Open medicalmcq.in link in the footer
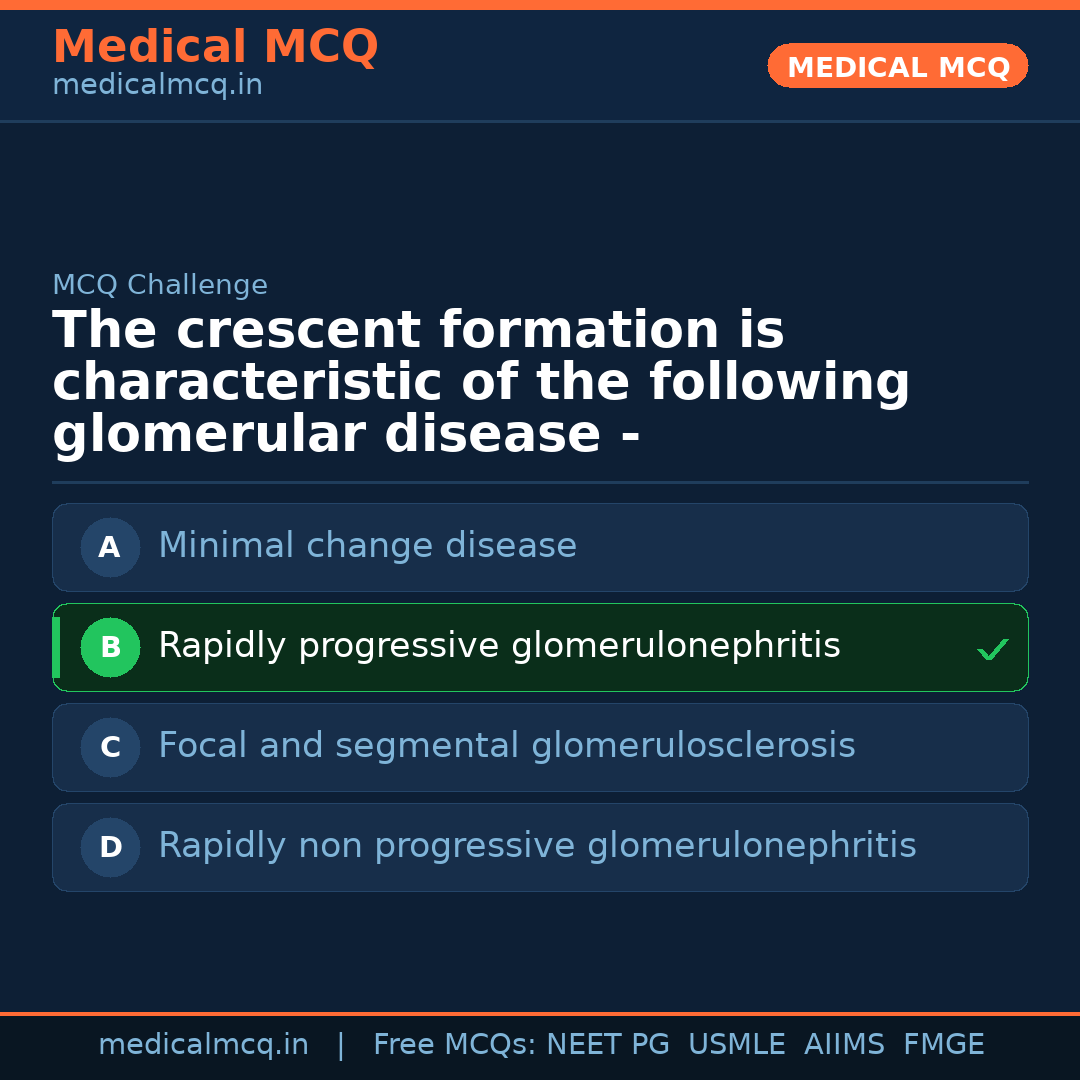This screenshot has height=1080, width=1080. [x=203, y=1045]
